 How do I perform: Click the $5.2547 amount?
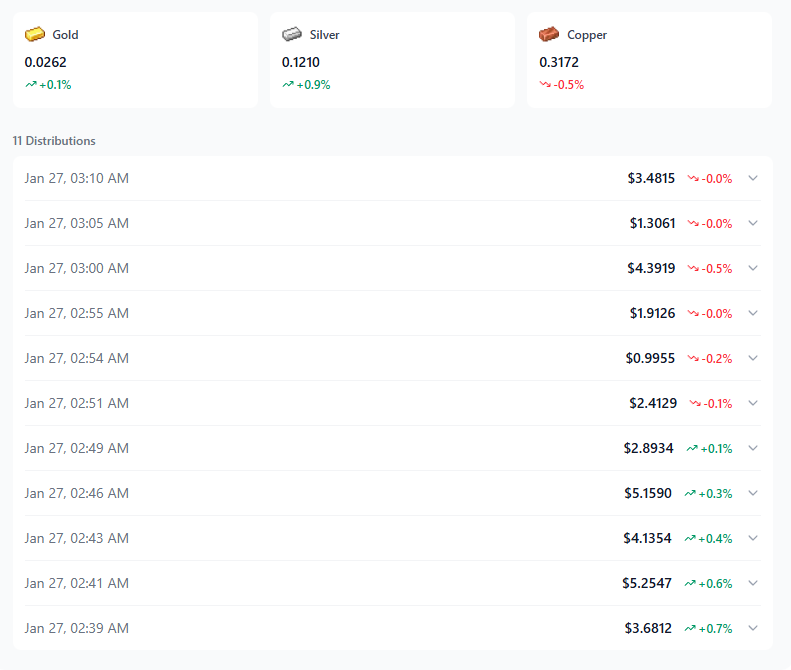pos(647,583)
